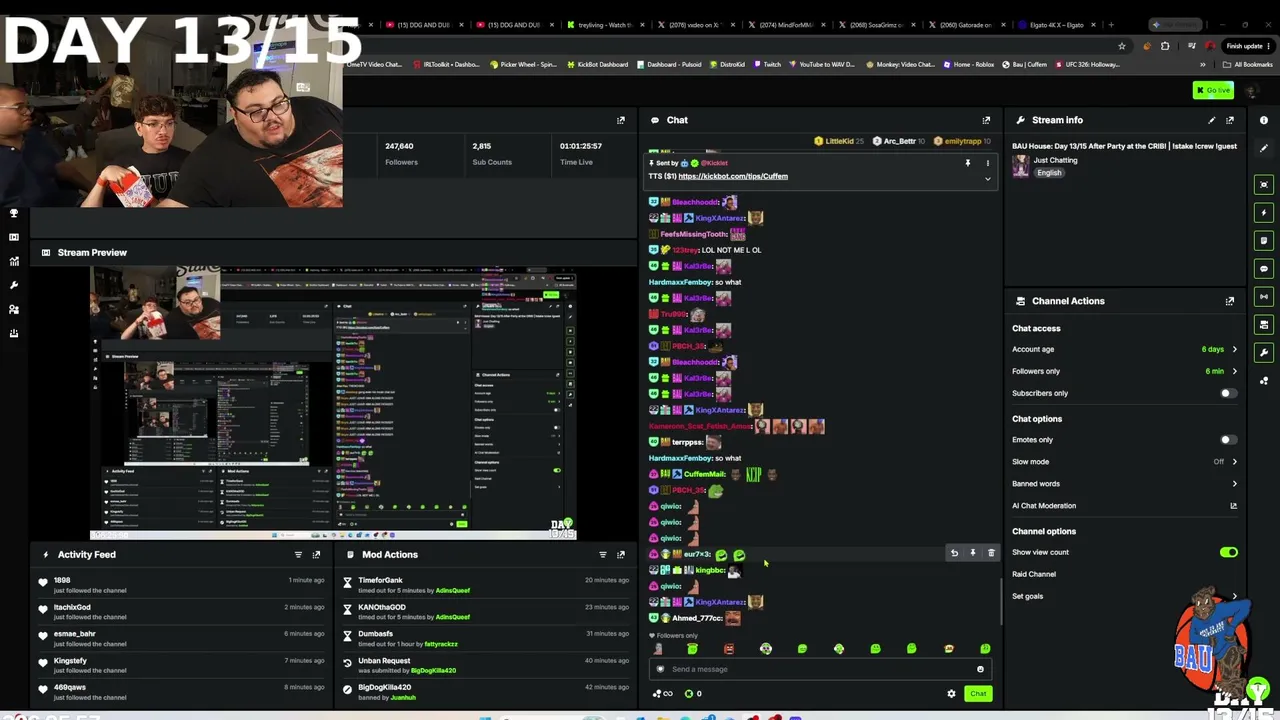
Task: Click the wrench icon in right sidebar
Action: pos(1264,353)
